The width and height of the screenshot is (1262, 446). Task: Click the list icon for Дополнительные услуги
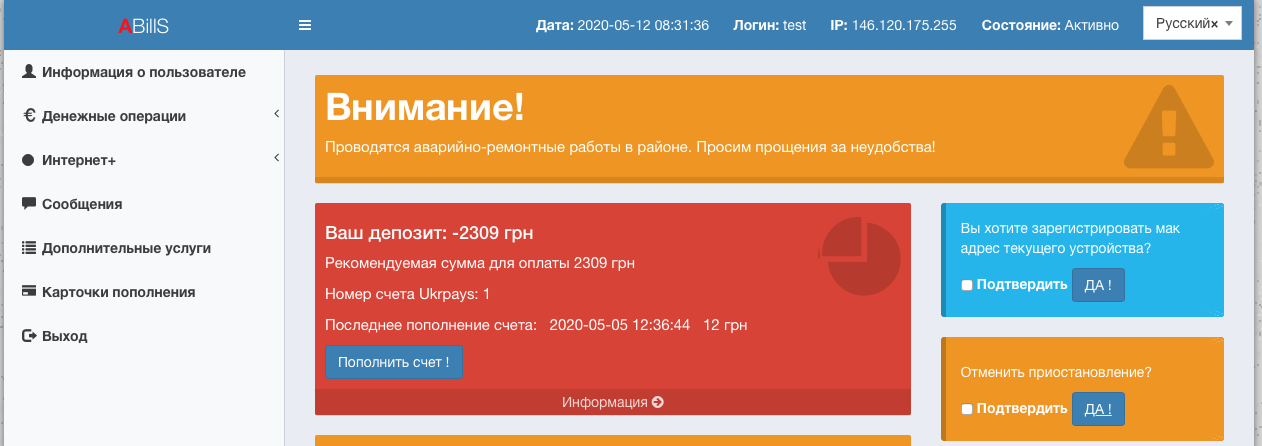click(x=29, y=248)
